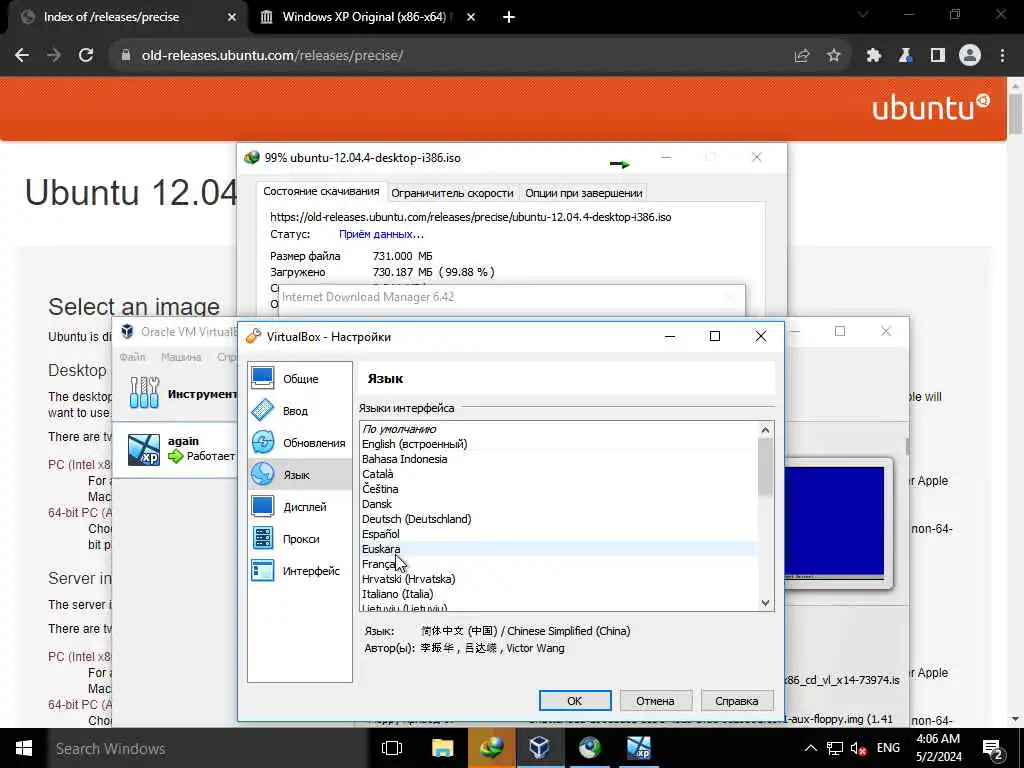Click the Chrome back arrow
Image resolution: width=1024 pixels, height=768 pixels.
[22, 56]
